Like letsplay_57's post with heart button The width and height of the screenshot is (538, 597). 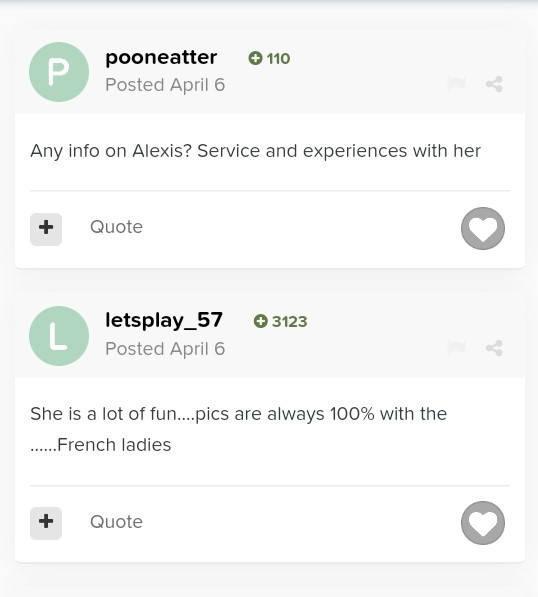tap(483, 523)
